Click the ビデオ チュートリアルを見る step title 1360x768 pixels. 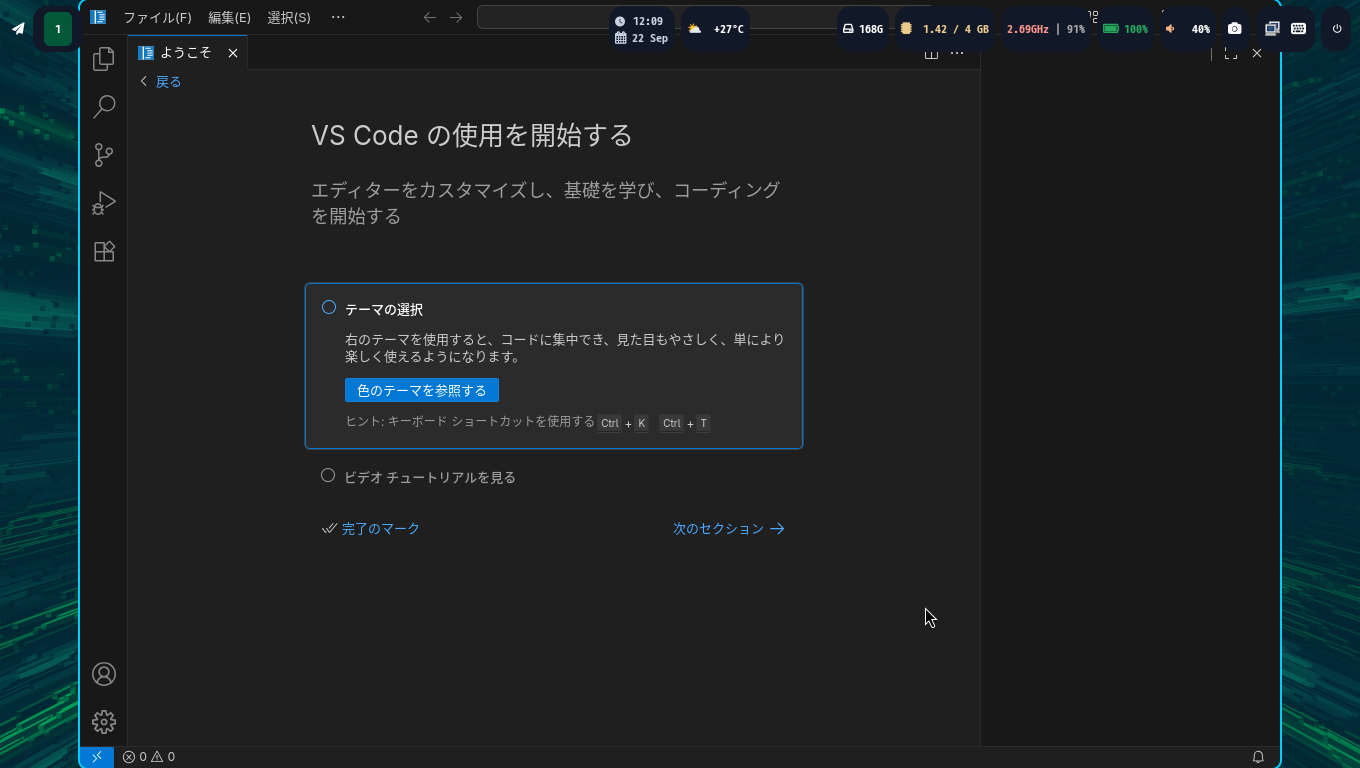click(x=430, y=477)
